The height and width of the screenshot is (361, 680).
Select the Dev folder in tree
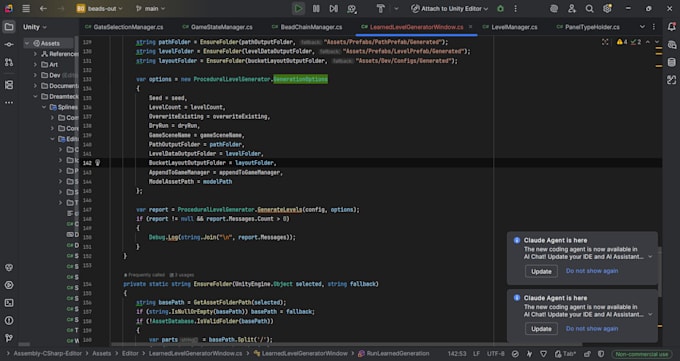pyautogui.click(x=55, y=75)
